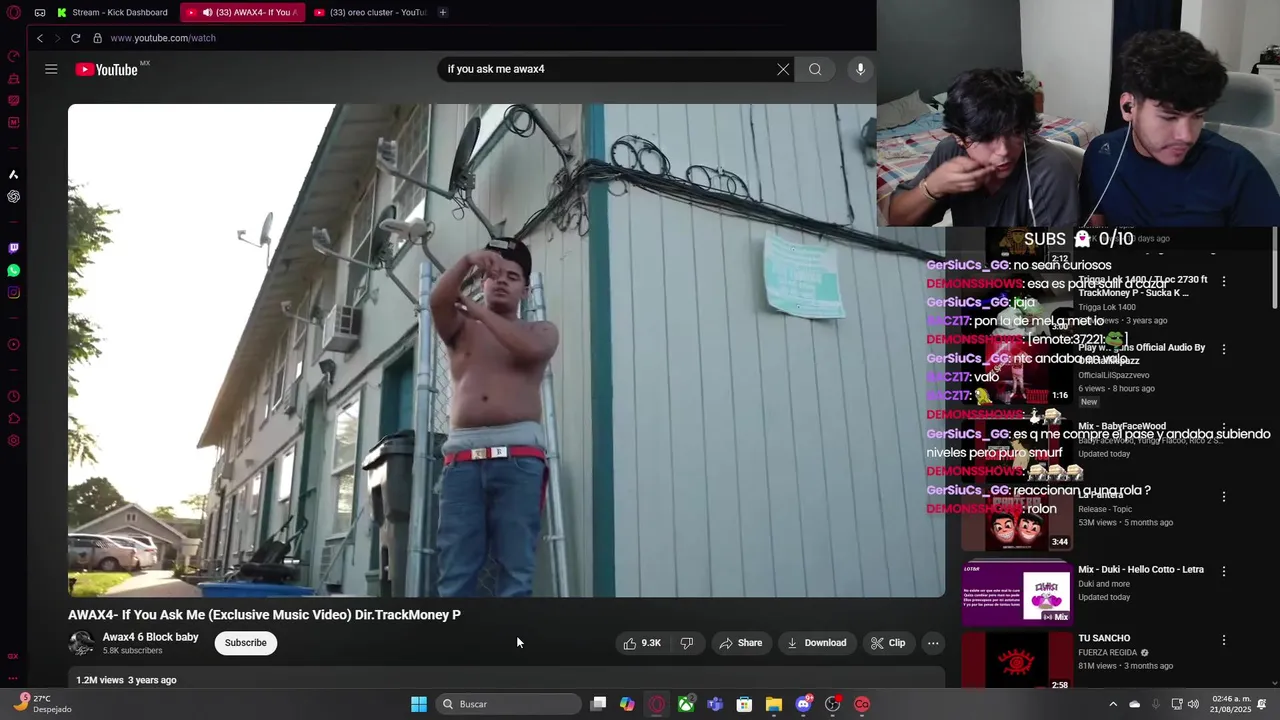The image size is (1280, 720).
Task: Select the AWAX4 If You Ask tab
Action: tap(243, 12)
